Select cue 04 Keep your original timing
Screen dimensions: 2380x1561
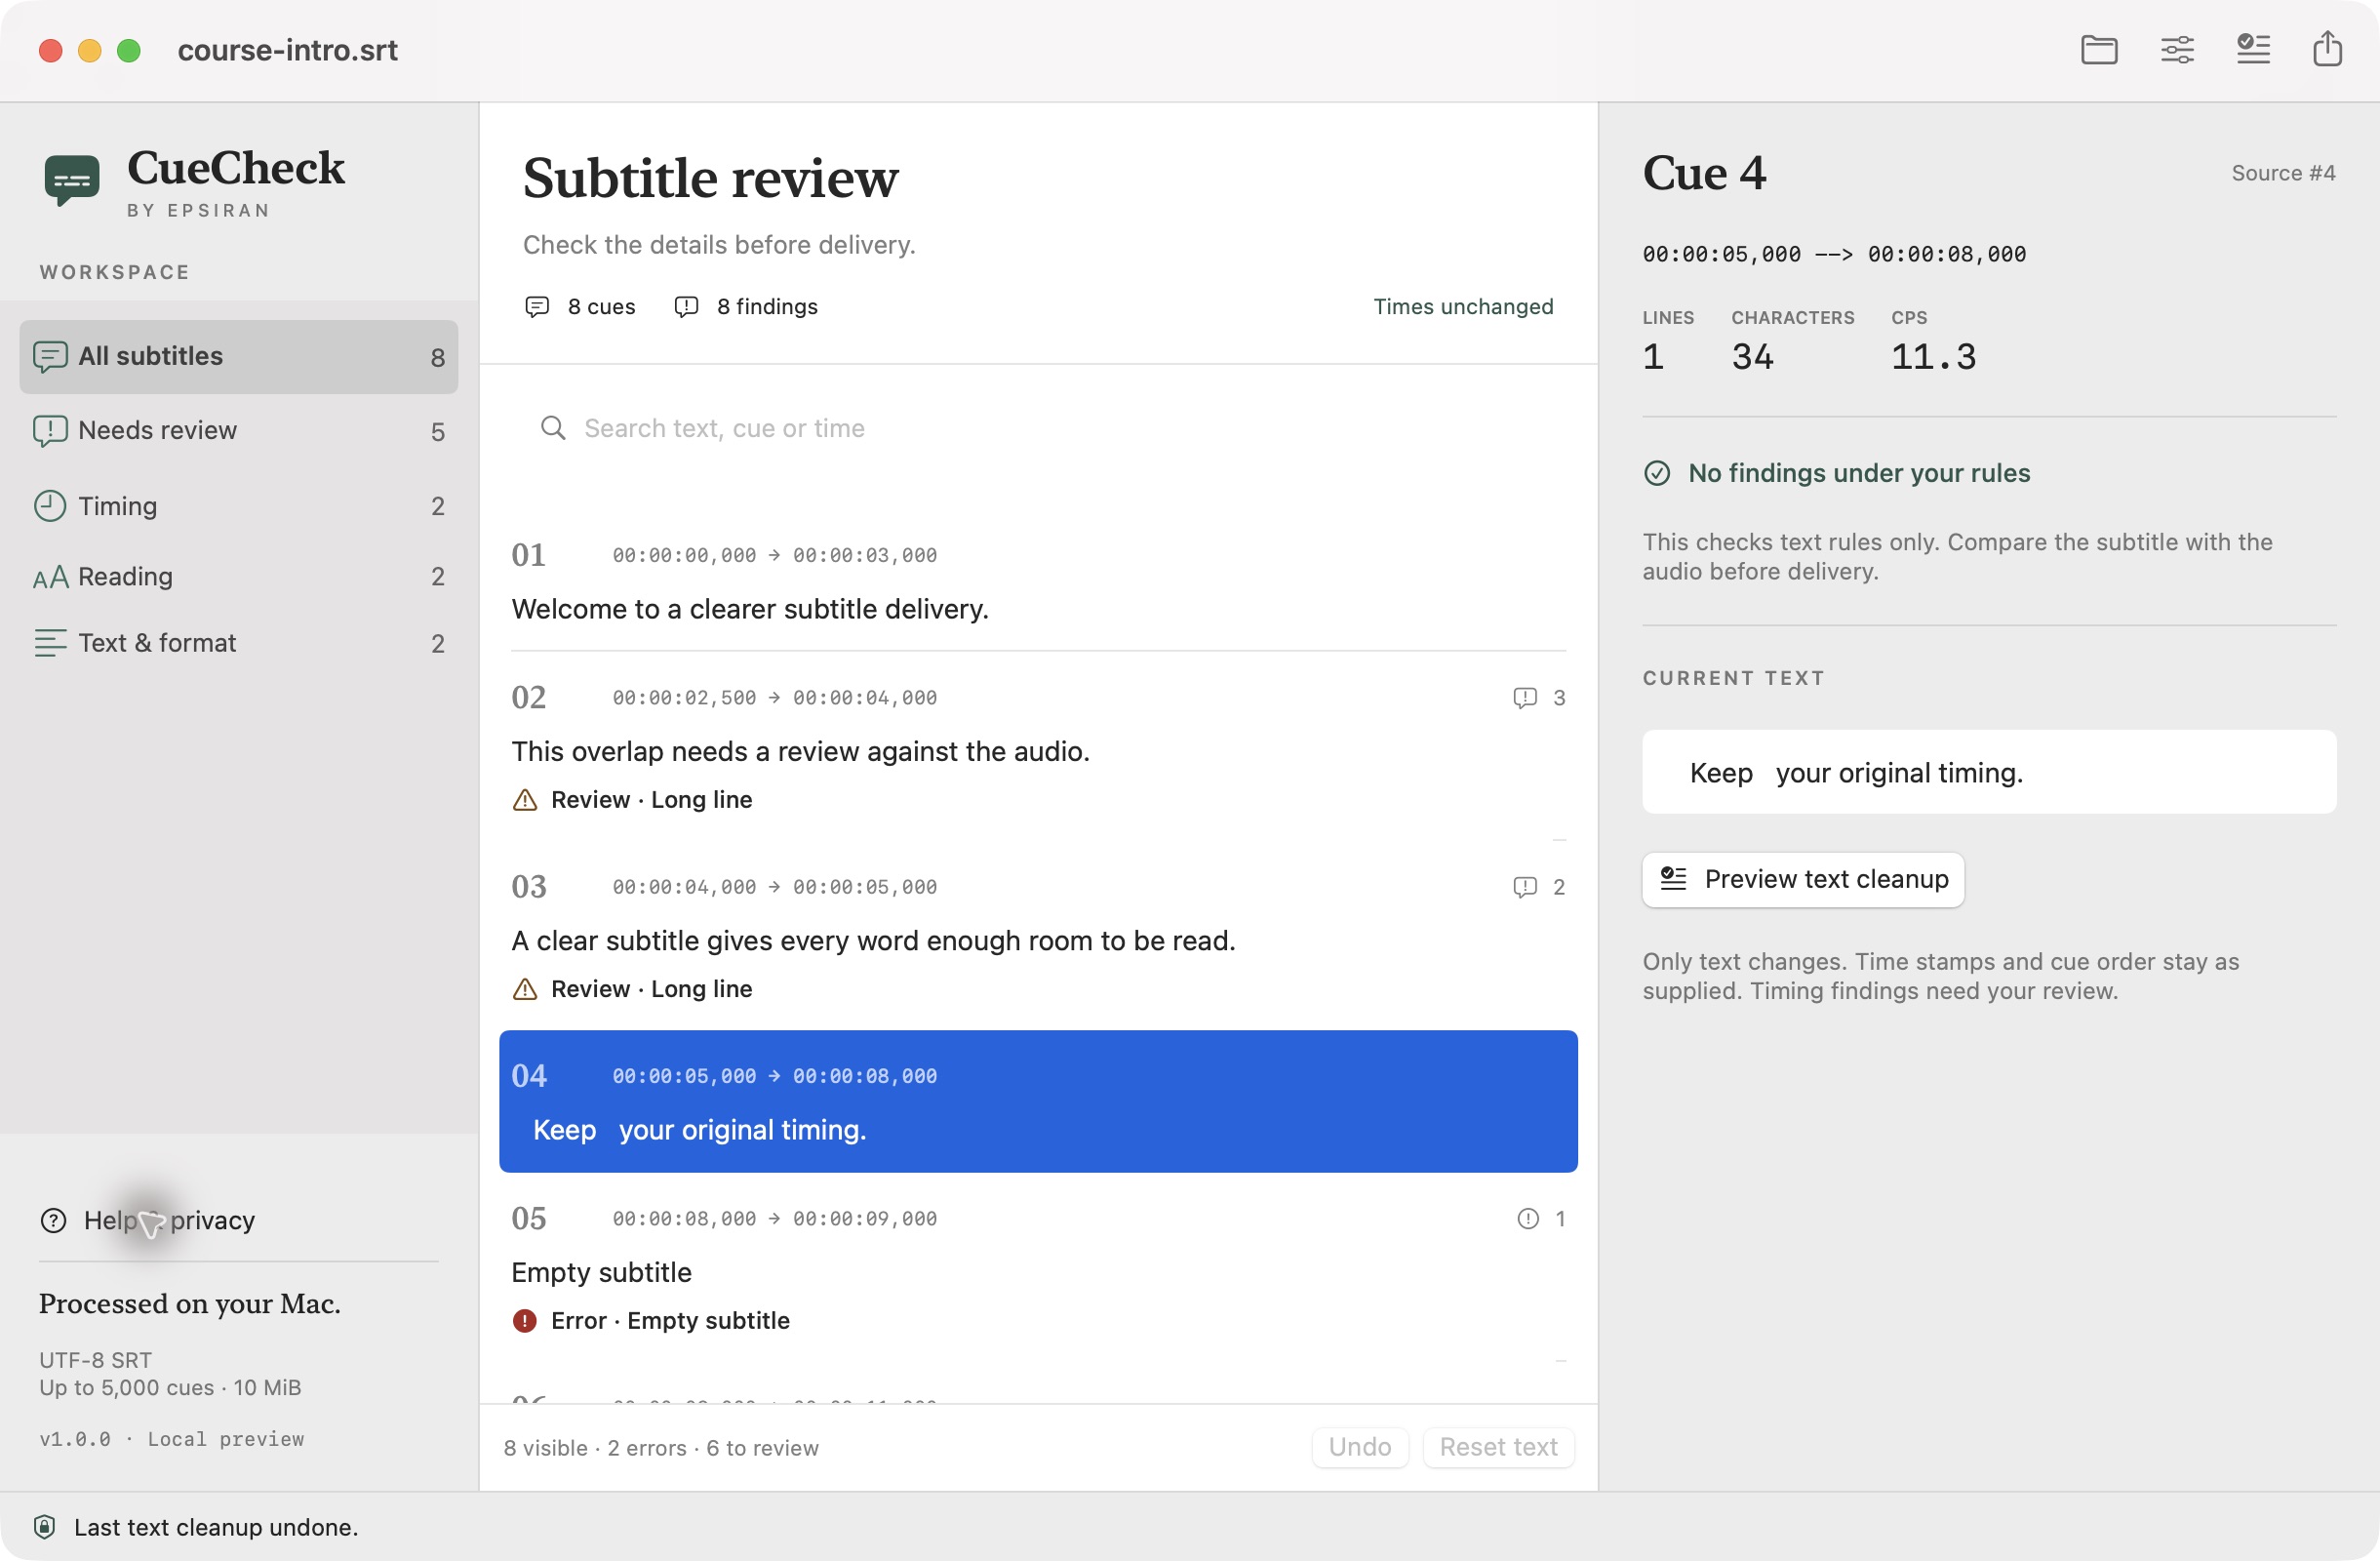[1038, 1101]
